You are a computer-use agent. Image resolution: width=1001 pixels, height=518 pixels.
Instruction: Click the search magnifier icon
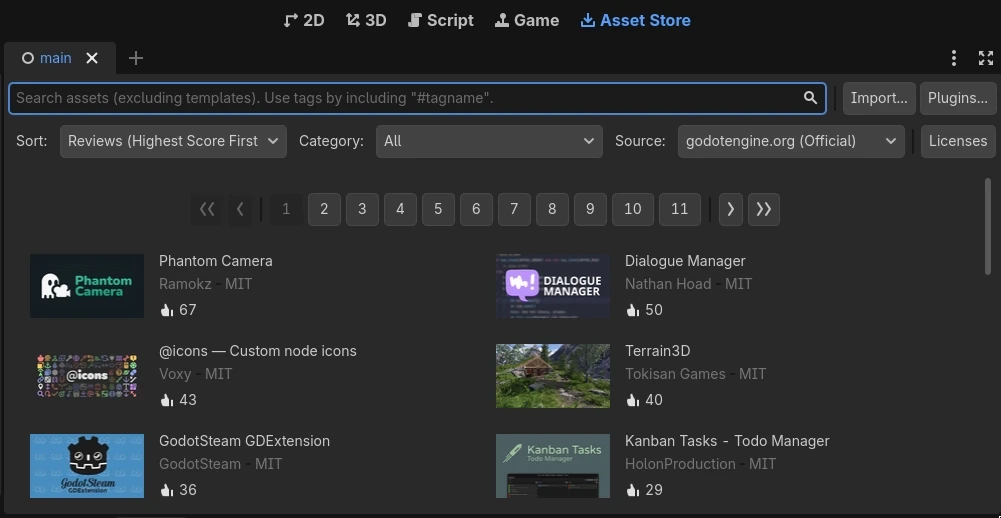810,98
